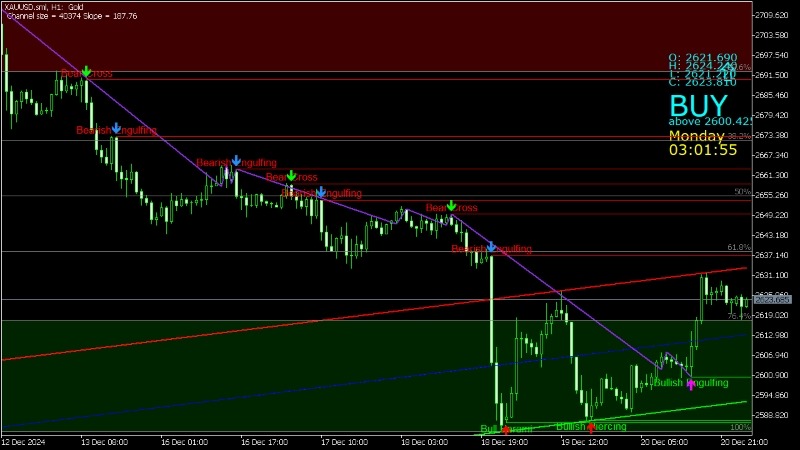This screenshot has height=450, width=800.
Task: Click the yellow 'Monday' day label
Action: [696, 136]
